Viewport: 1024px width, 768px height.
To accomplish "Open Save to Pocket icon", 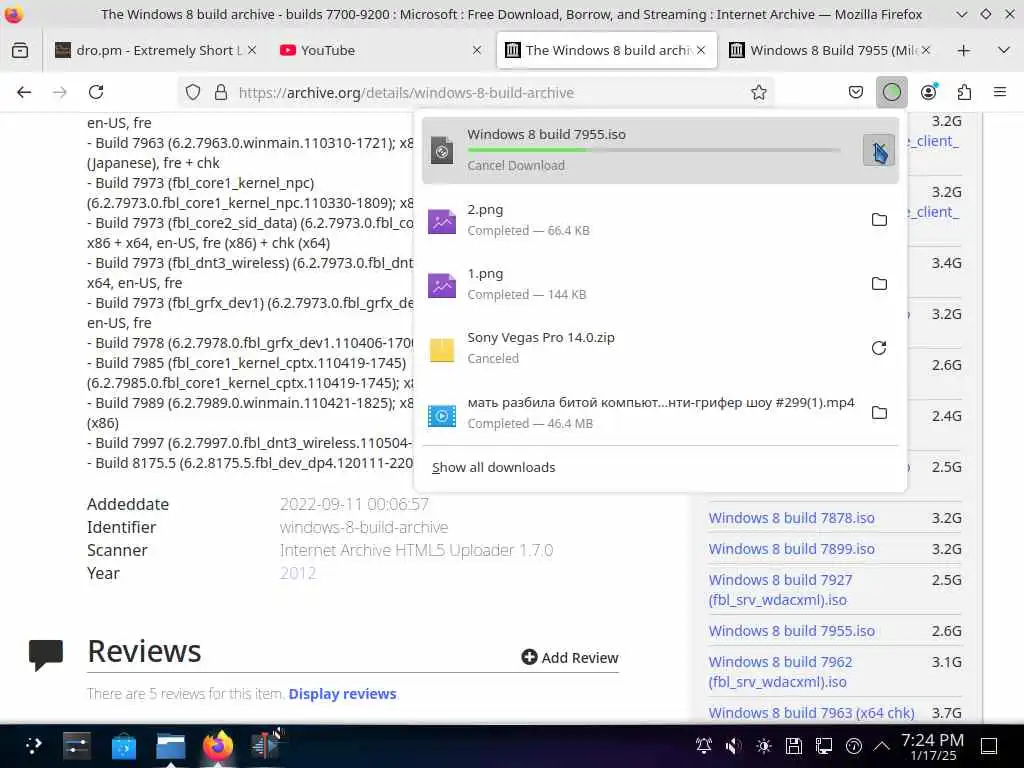I will point(856,92).
